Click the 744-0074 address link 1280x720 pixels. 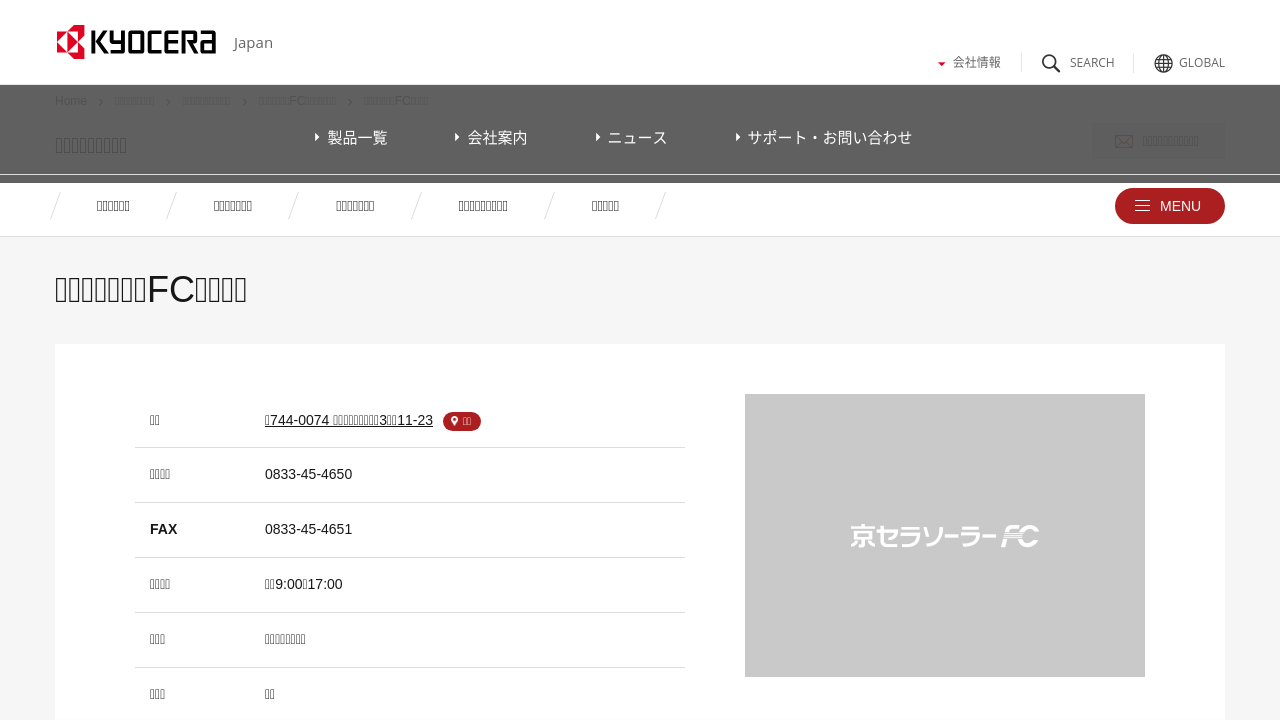coord(348,420)
